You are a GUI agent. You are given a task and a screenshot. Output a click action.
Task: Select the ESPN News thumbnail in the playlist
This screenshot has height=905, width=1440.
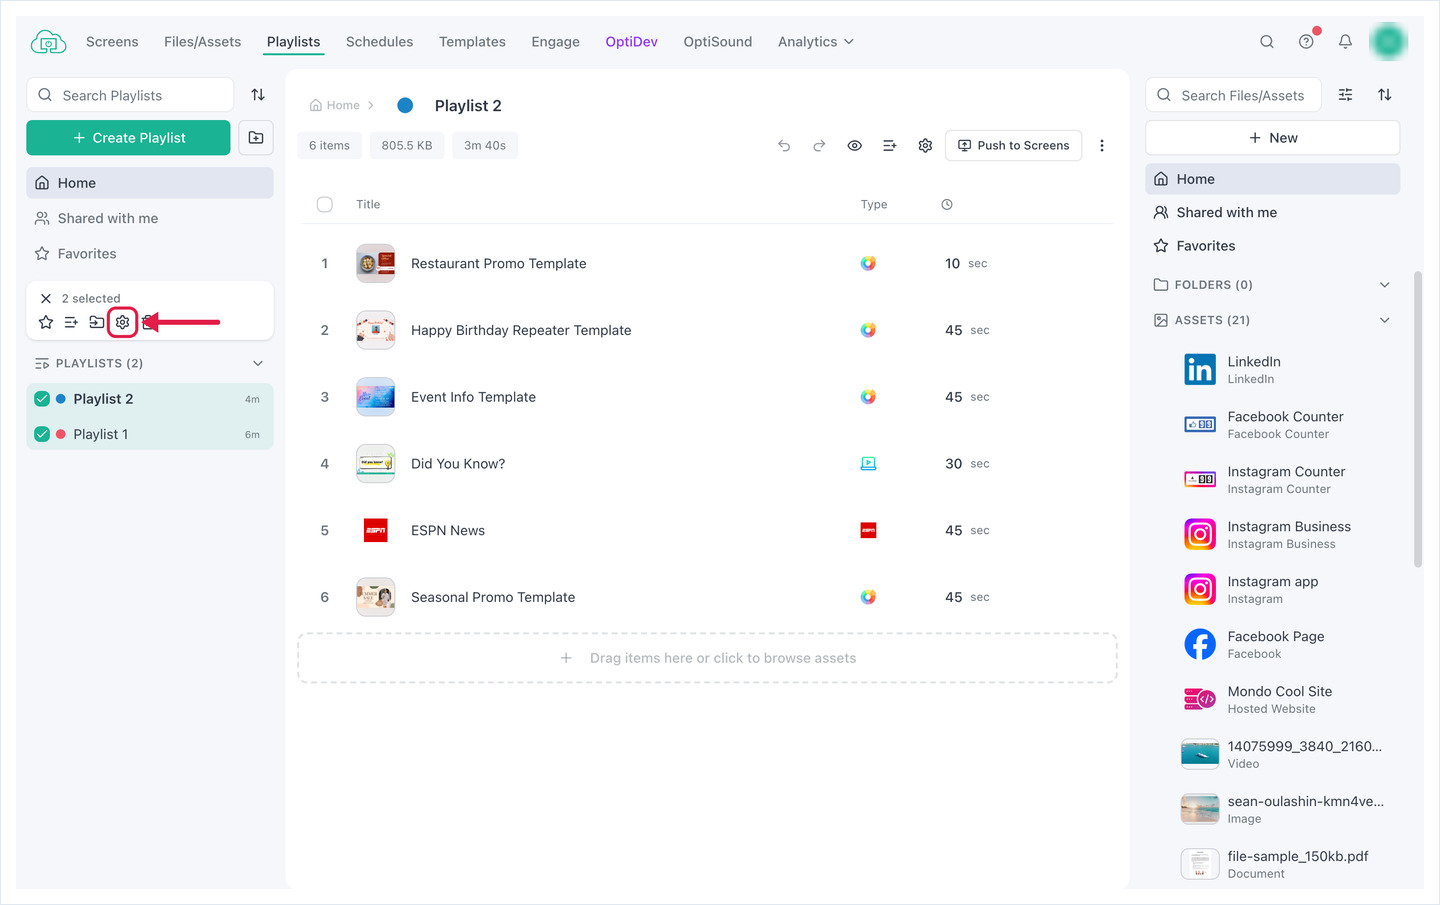(x=376, y=530)
